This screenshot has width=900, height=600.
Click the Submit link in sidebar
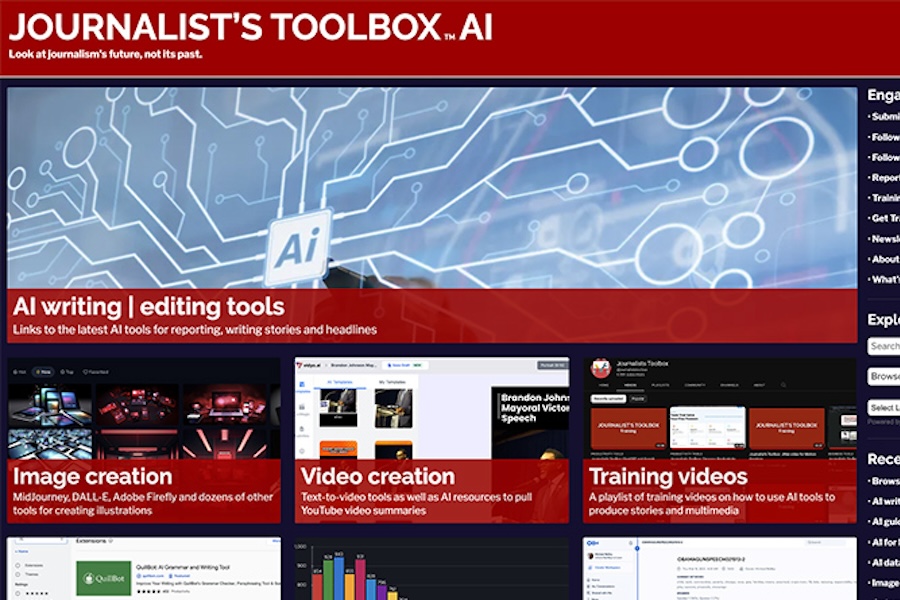click(885, 117)
